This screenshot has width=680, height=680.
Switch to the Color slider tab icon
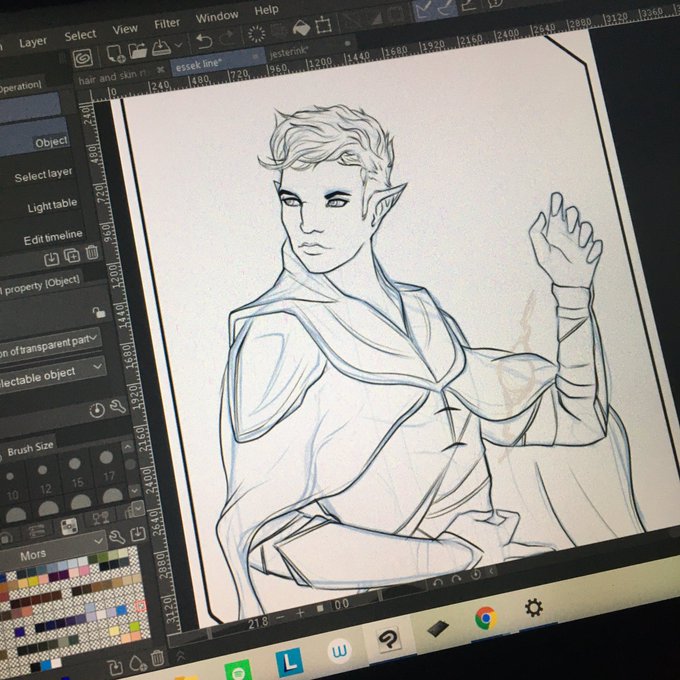coord(36,531)
